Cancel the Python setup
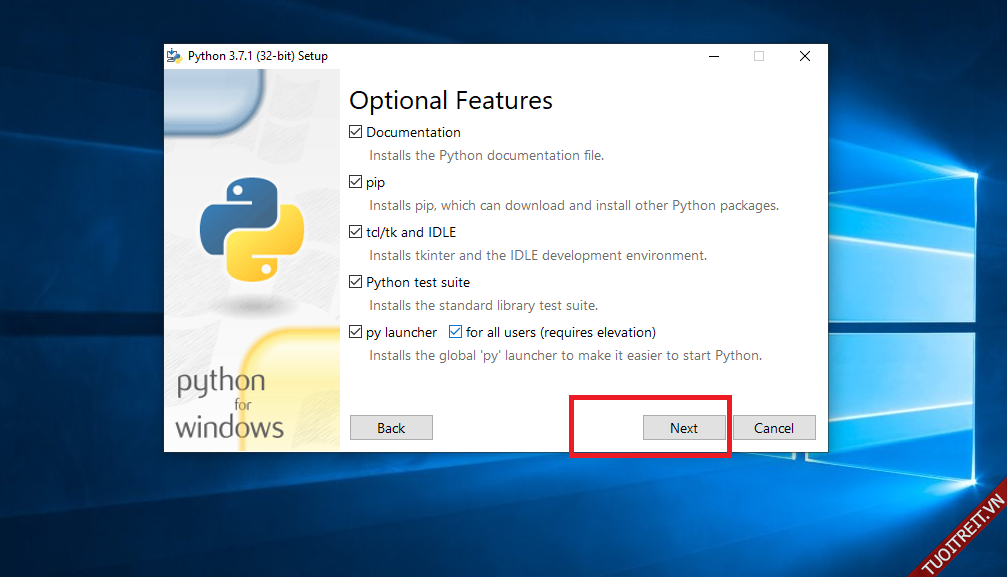 tap(774, 428)
